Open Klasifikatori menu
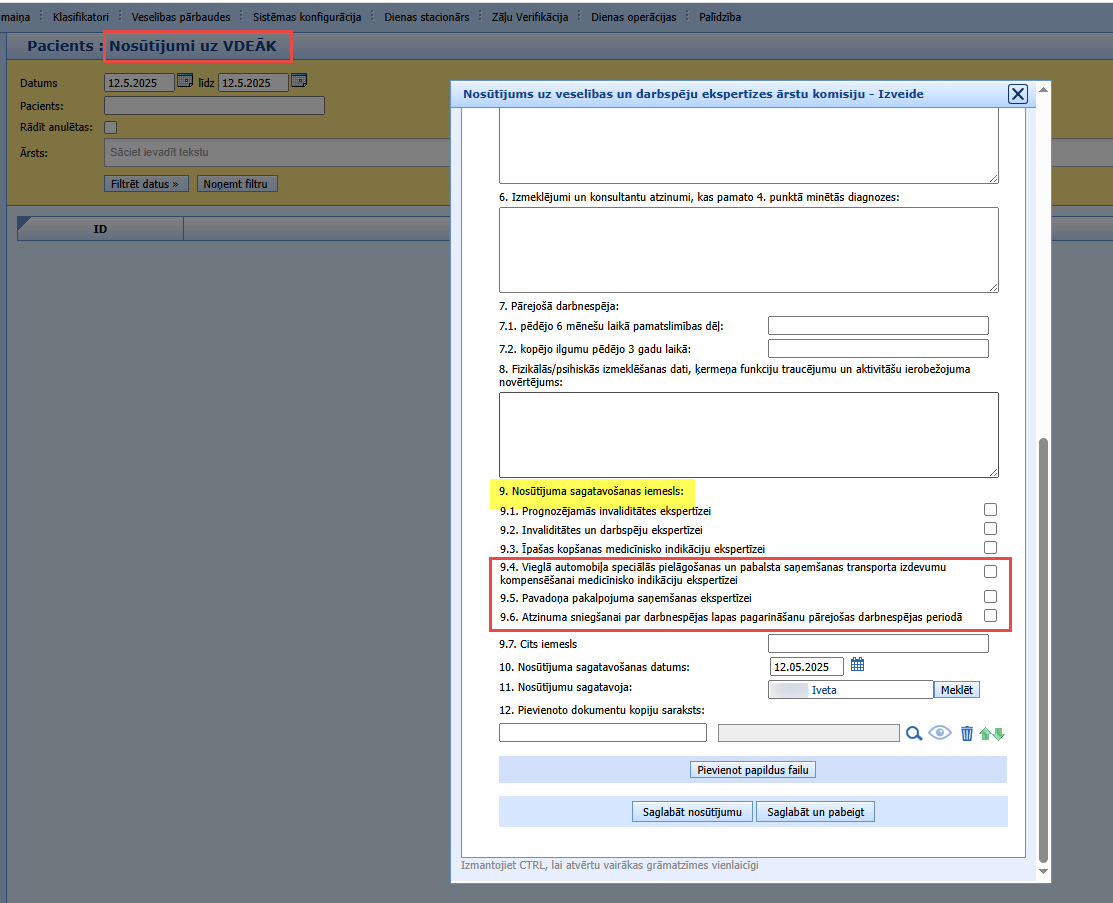Viewport: 1113px width, 903px height. 81,17
